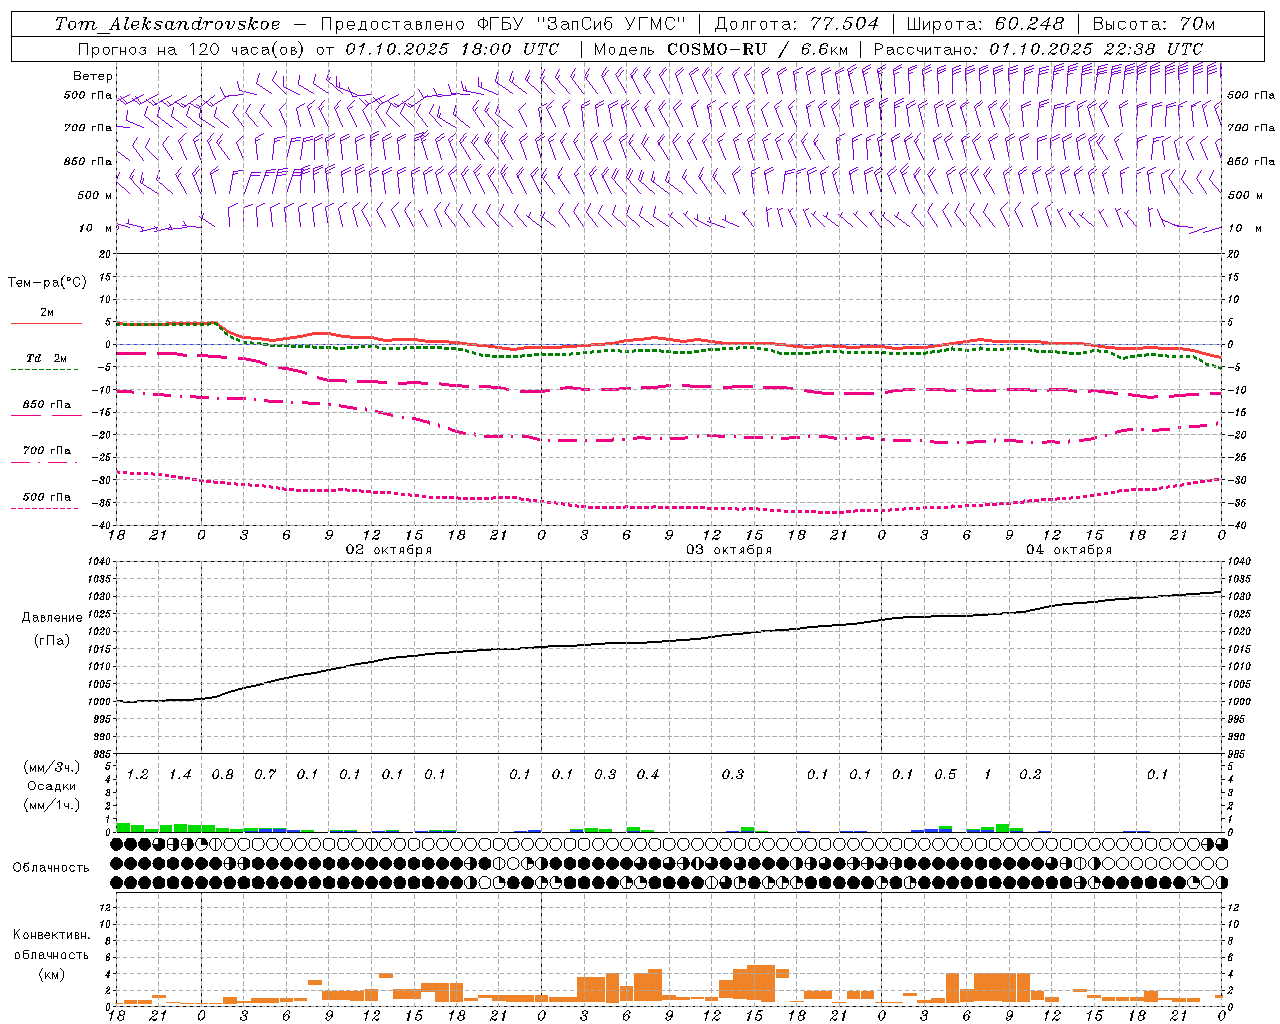Click the Облачность panel label
1280x1024 pixels.
pos(50,868)
